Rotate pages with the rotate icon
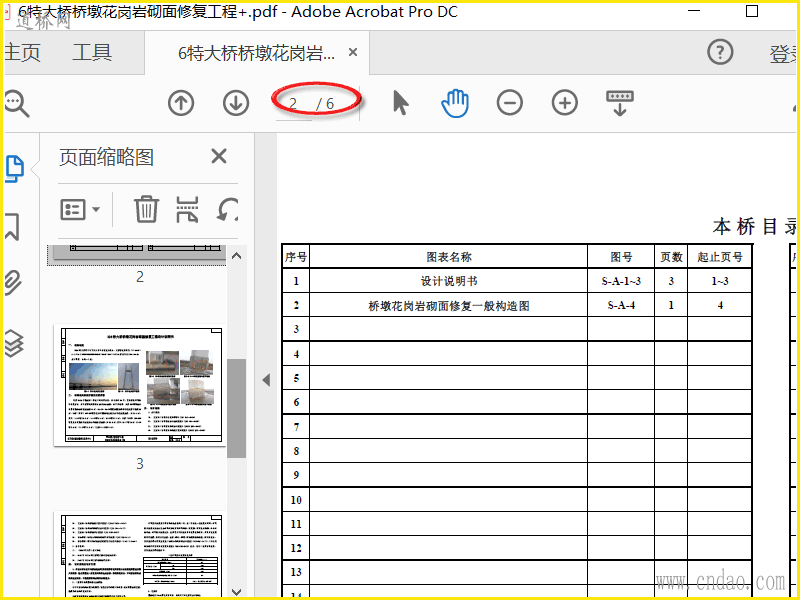Image resolution: width=800 pixels, height=600 pixels. [x=228, y=209]
